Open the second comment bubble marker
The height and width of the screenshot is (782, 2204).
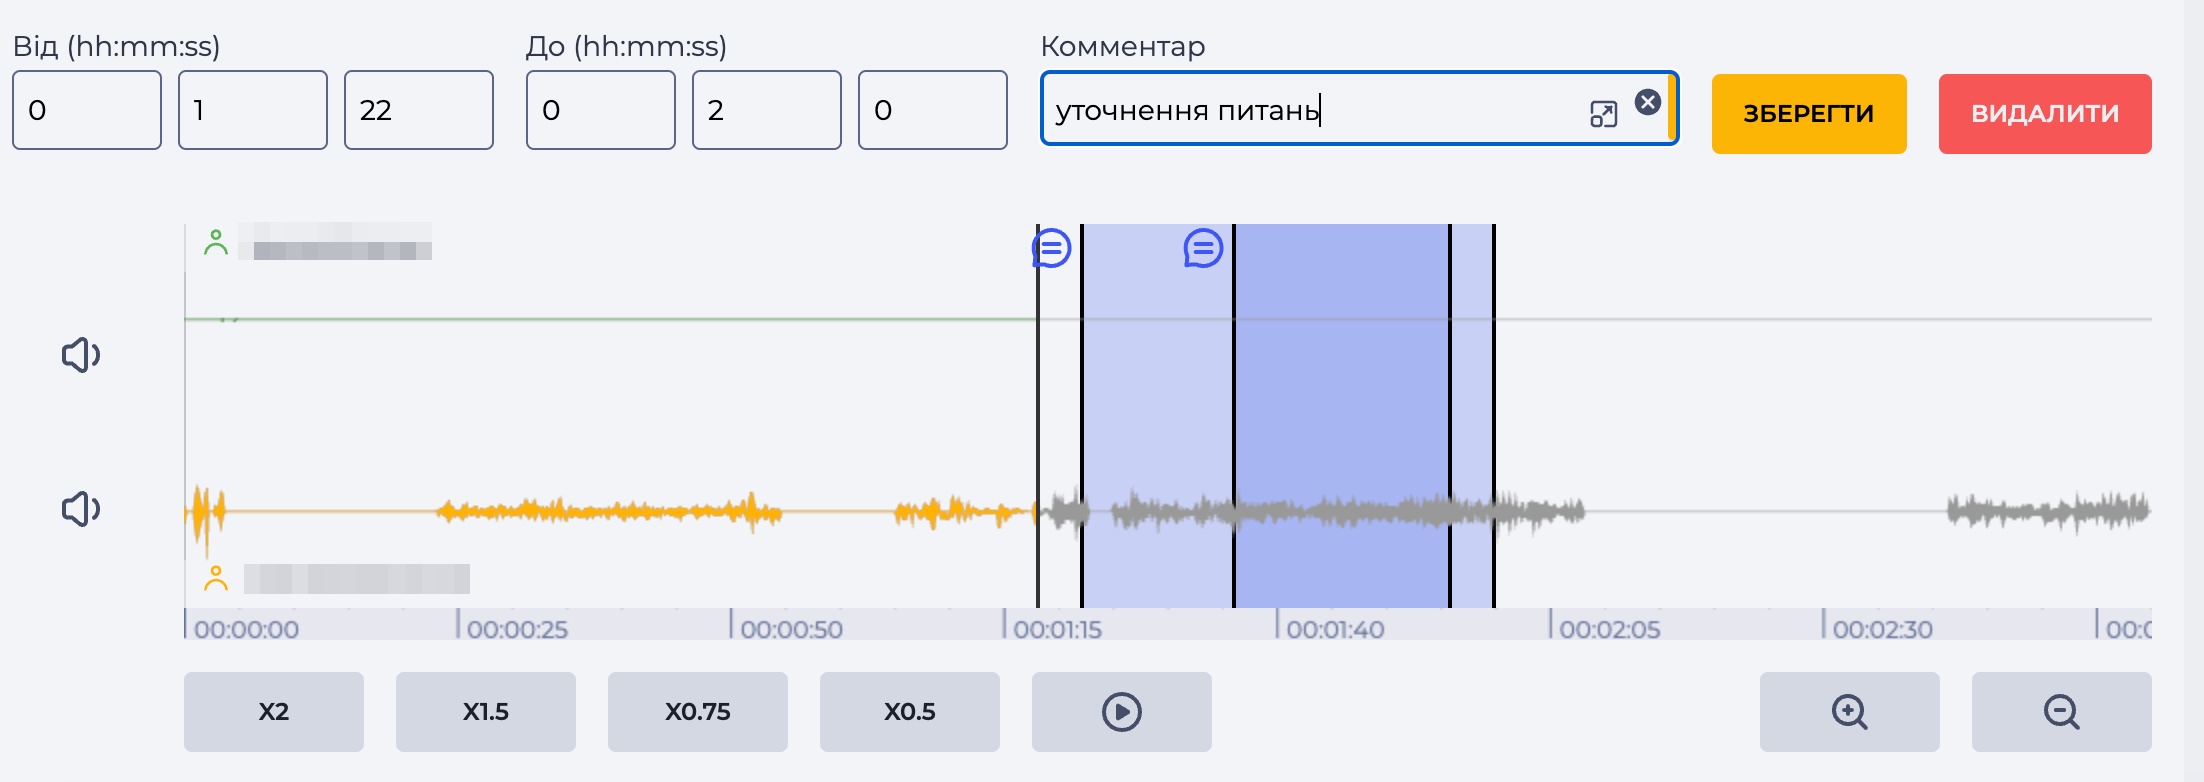(1203, 248)
